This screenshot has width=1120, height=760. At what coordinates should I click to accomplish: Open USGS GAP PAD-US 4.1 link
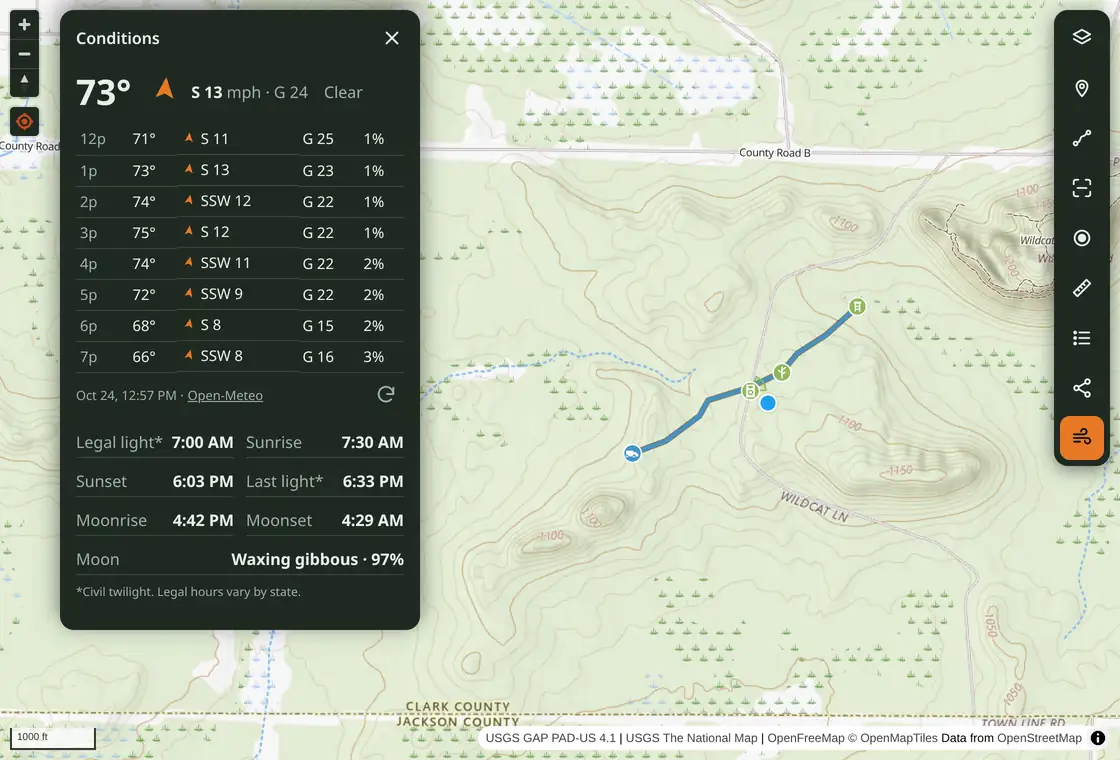[550, 738]
